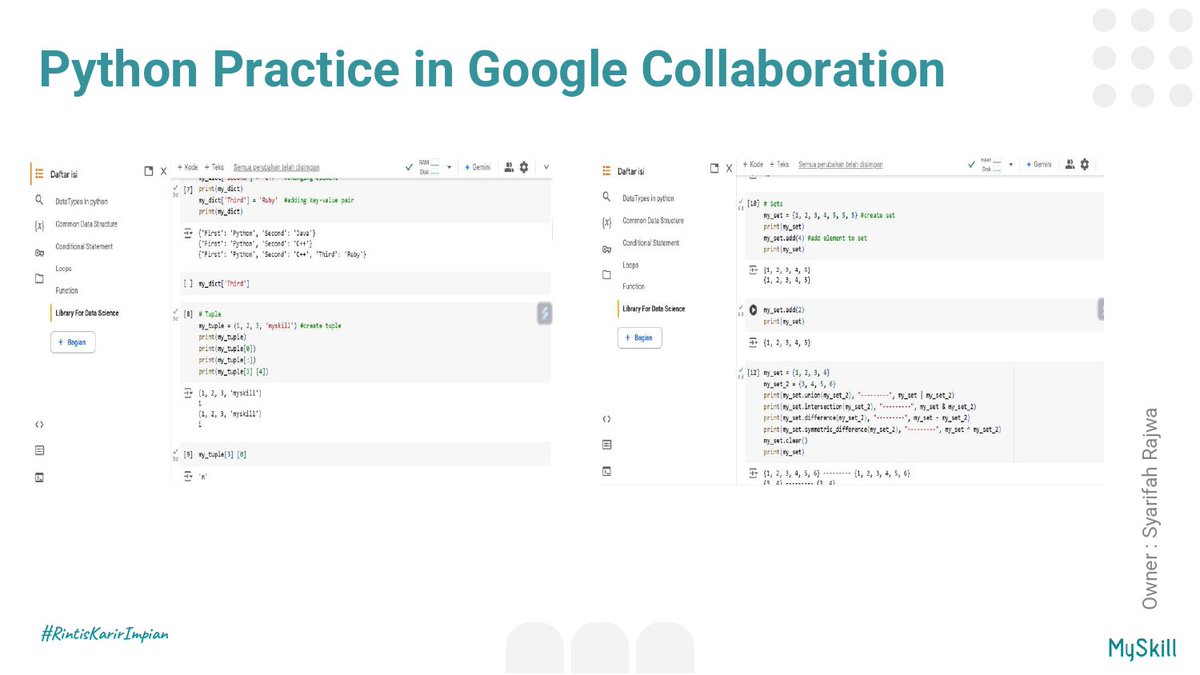This screenshot has height=675, width=1200.
Task: Select Library For Data Science in right notebook
Action: point(654,309)
